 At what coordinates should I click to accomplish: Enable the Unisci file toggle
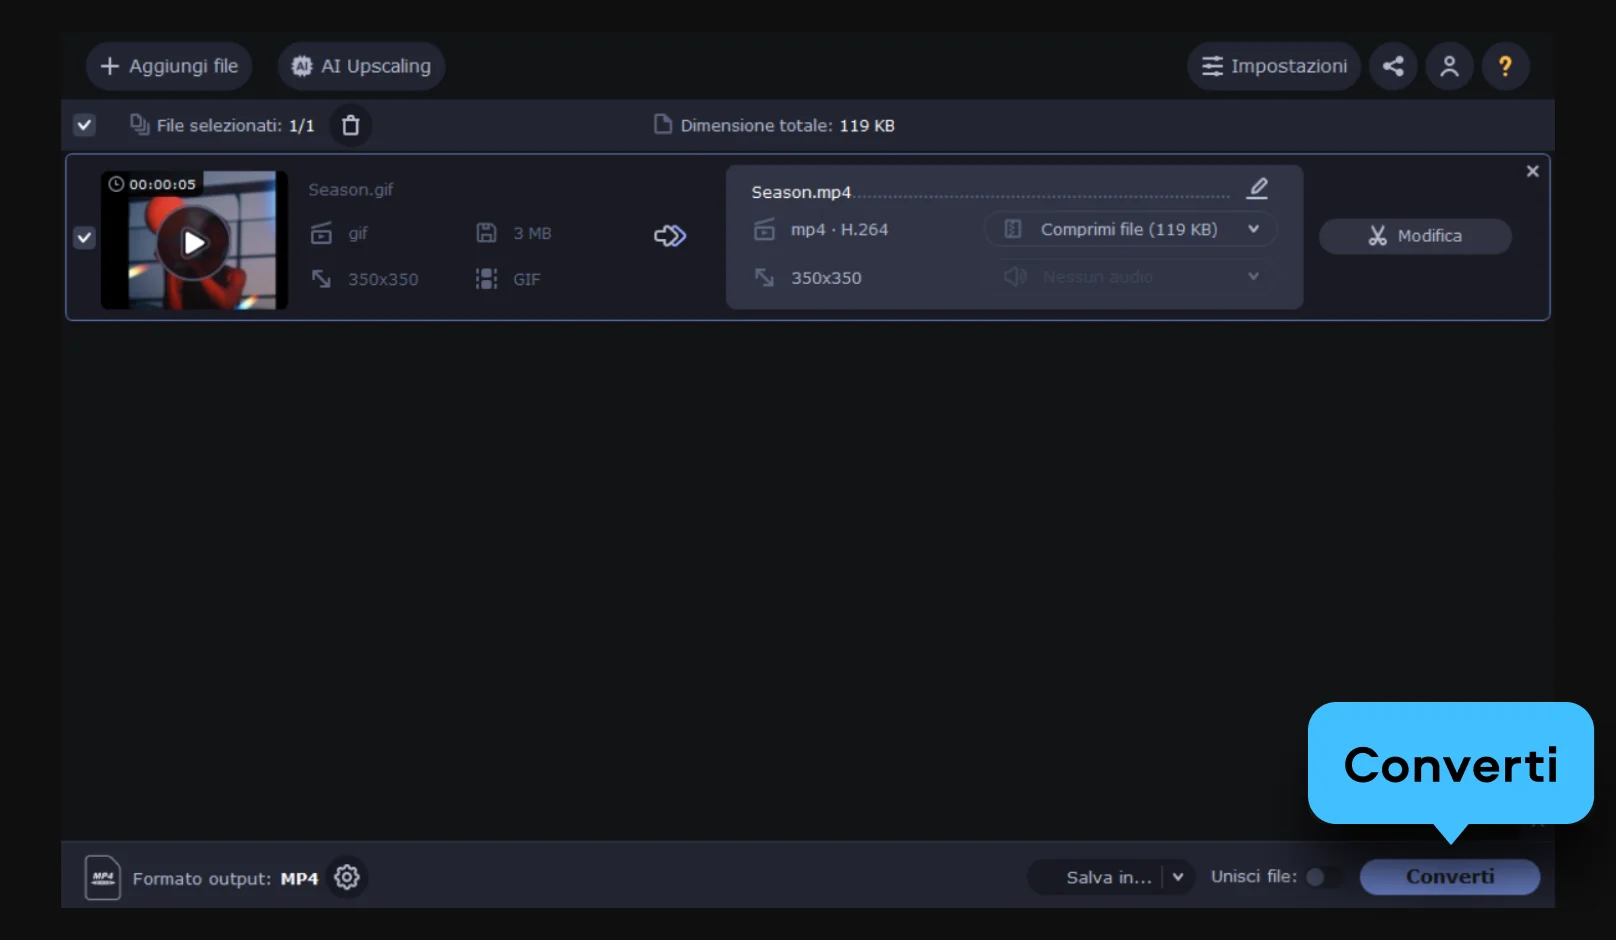[x=1321, y=877]
